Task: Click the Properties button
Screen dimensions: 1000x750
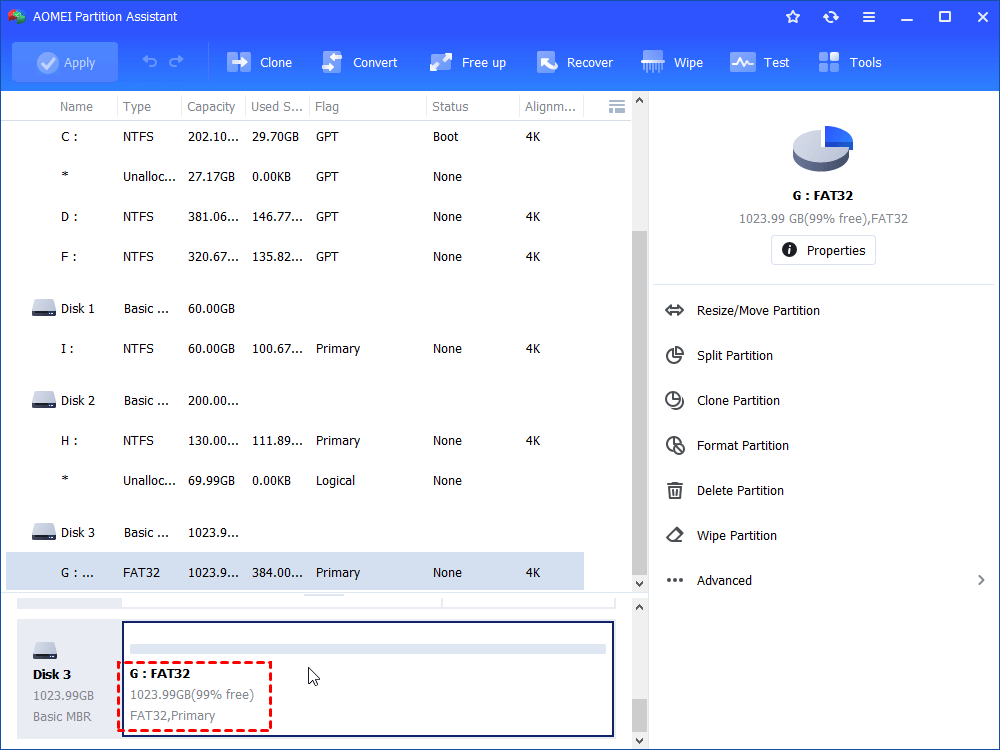Action: 823,250
